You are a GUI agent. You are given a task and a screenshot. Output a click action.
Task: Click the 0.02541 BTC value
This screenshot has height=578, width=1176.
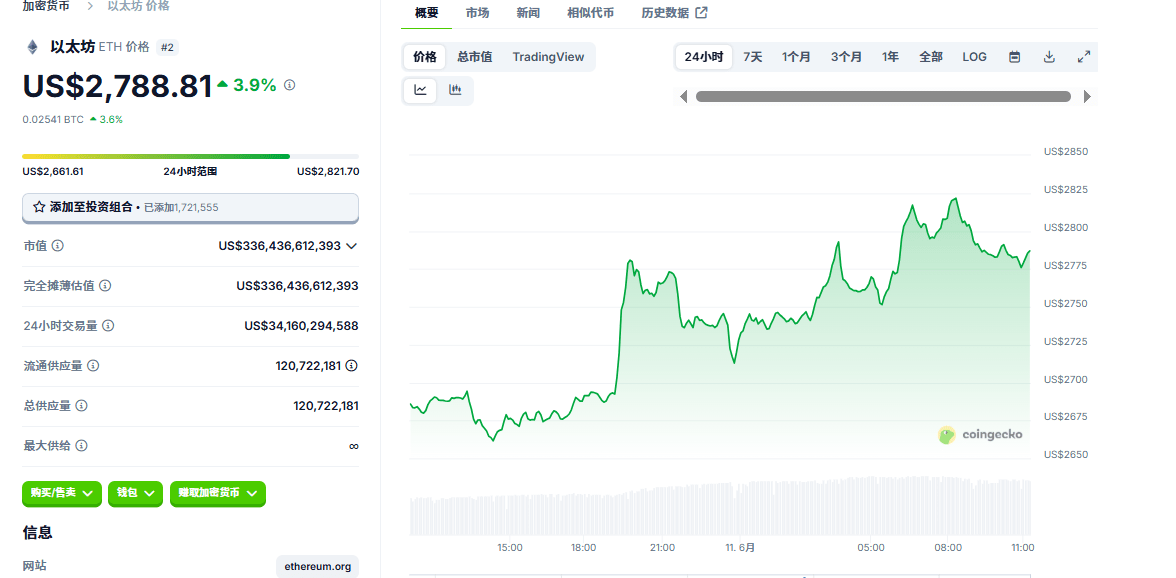[x=53, y=119]
